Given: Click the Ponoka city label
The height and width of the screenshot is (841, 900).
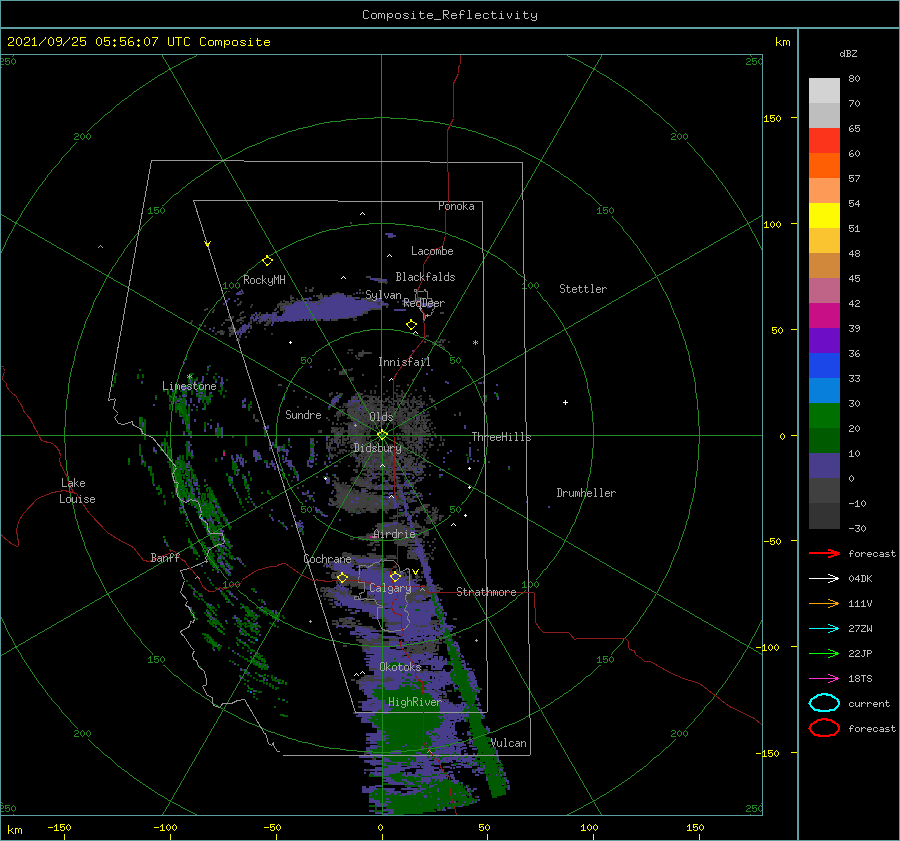Looking at the screenshot, I should pyautogui.click(x=456, y=206).
